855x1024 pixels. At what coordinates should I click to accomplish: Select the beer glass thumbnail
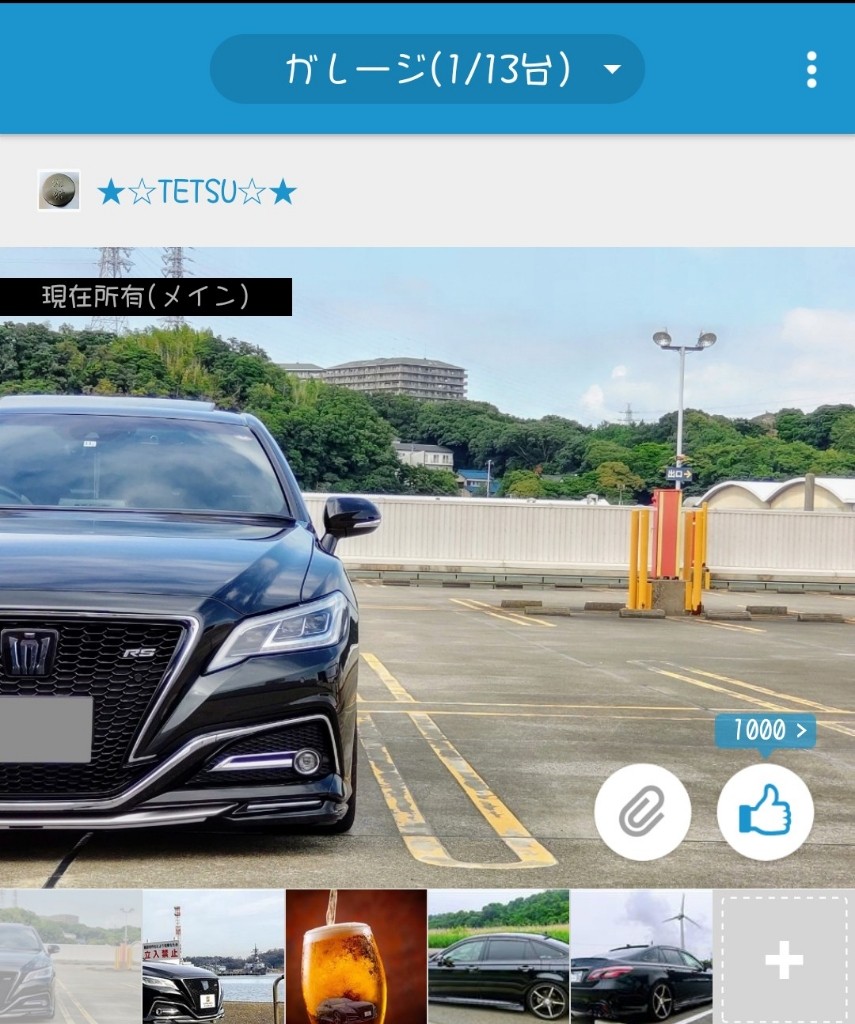click(x=356, y=956)
